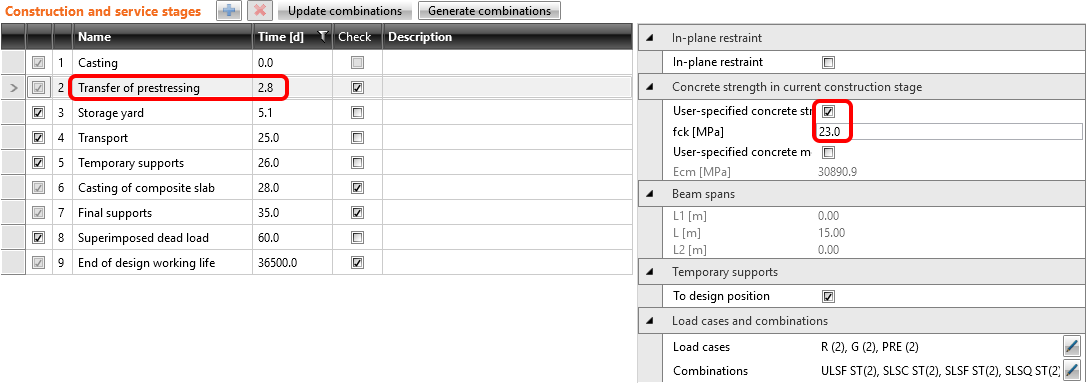This screenshot has width=1086, height=383.
Task: Click the Generate combinations button
Action: click(489, 11)
